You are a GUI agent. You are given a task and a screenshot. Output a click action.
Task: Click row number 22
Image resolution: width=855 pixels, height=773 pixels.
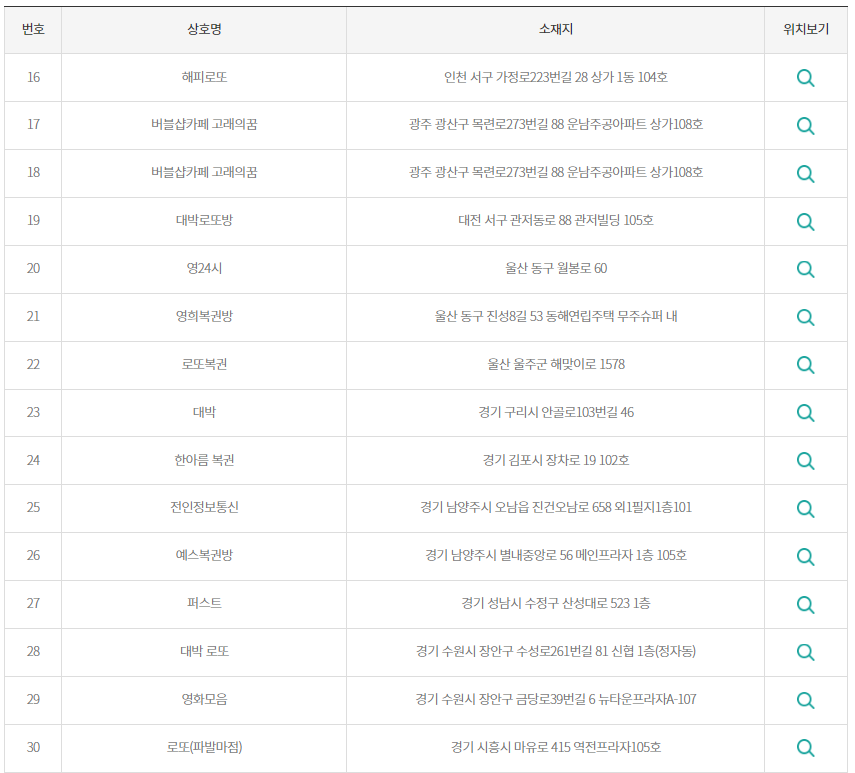[x=33, y=364]
